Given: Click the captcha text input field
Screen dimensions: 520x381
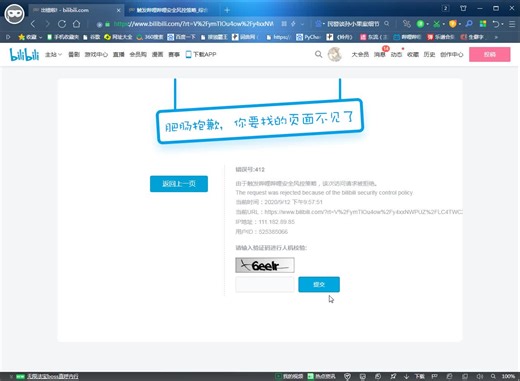Looking at the screenshot, I should (x=265, y=284).
